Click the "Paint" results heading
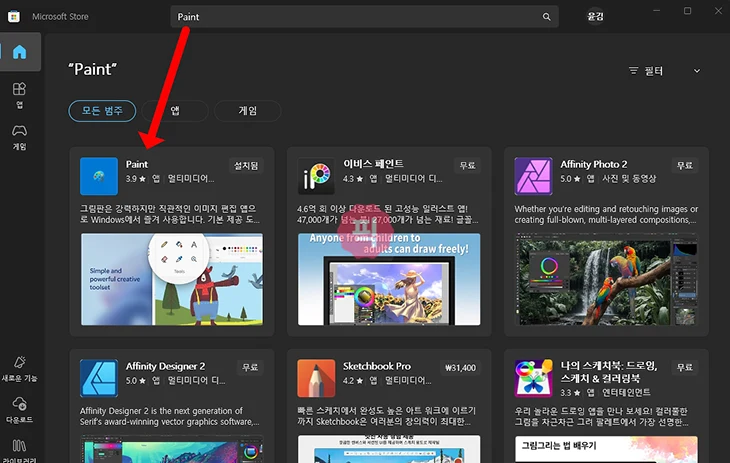The height and width of the screenshot is (463, 730). 93,69
